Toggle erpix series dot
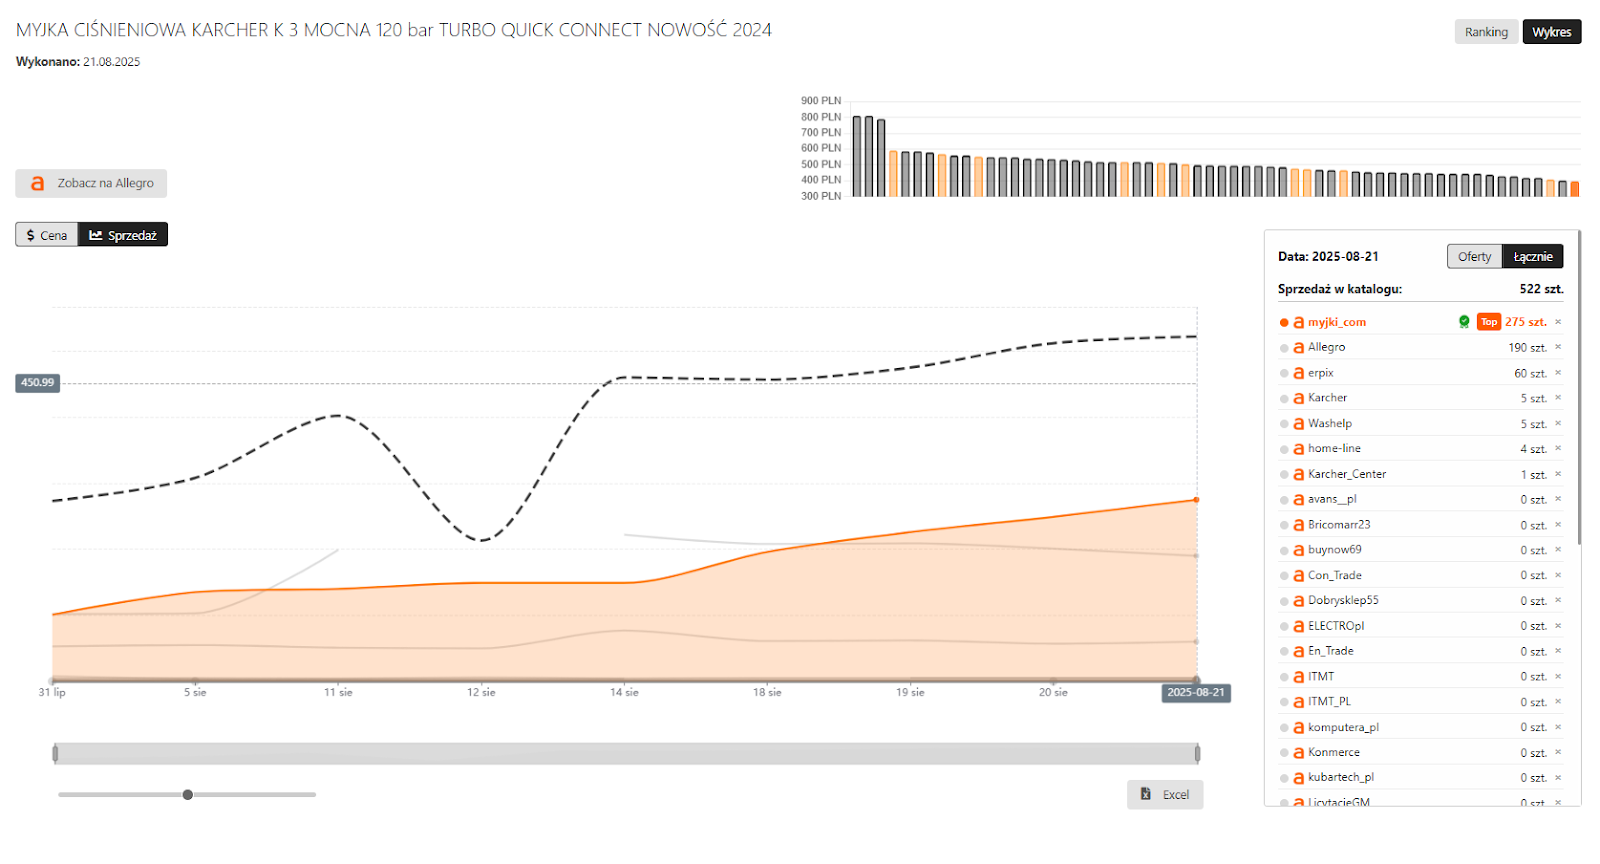Viewport: 1600px width, 864px height. [1284, 374]
